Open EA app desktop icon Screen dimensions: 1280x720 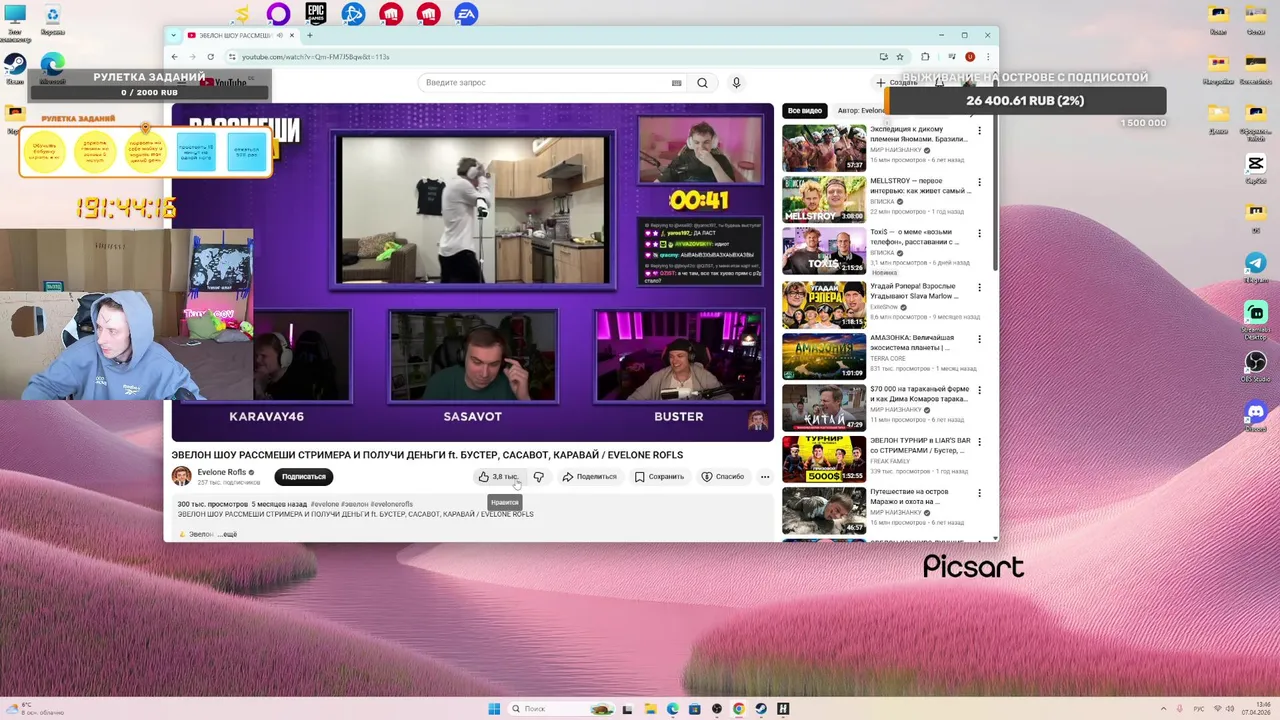pyautogui.click(x=466, y=14)
